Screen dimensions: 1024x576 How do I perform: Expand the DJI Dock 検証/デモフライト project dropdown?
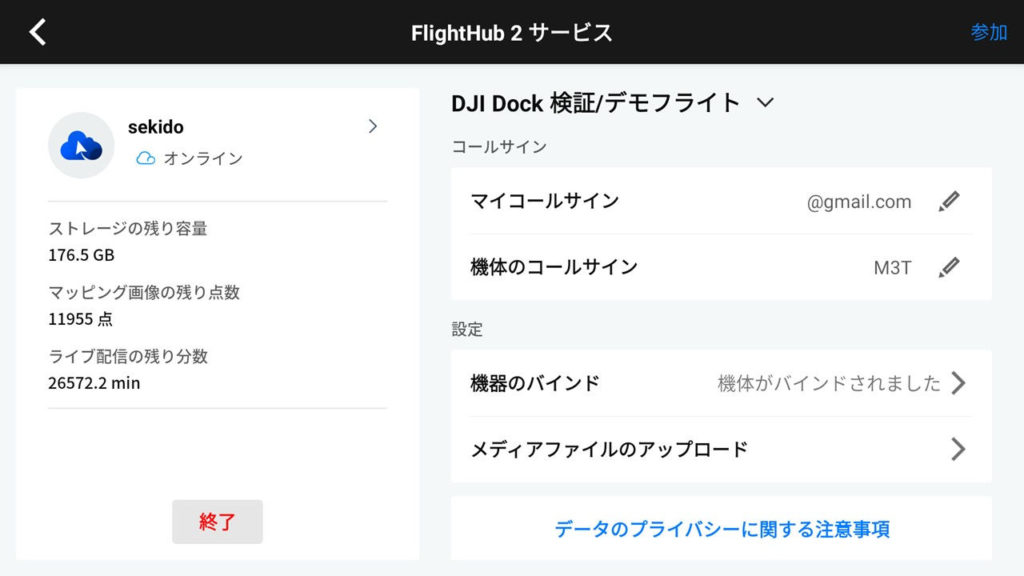pyautogui.click(x=766, y=101)
